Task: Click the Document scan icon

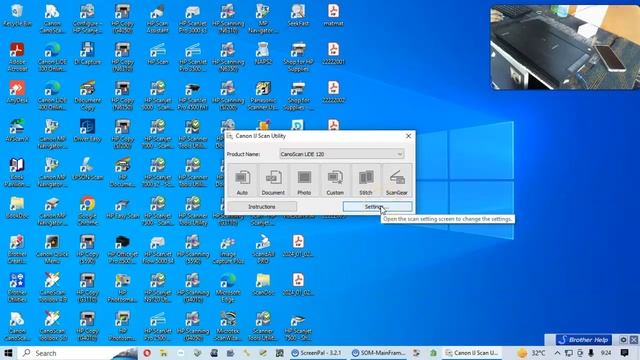Action: coord(273,180)
